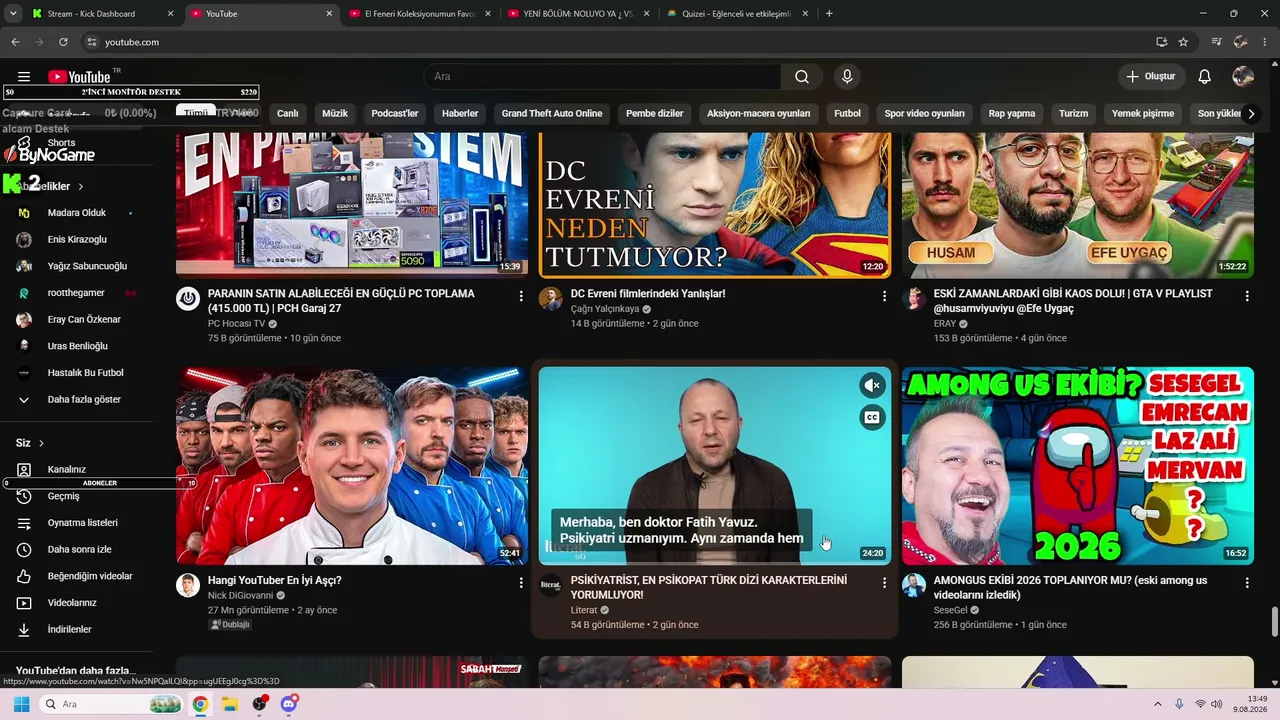
Task: Open Kanalınız icon in sidebar
Action: (24, 470)
